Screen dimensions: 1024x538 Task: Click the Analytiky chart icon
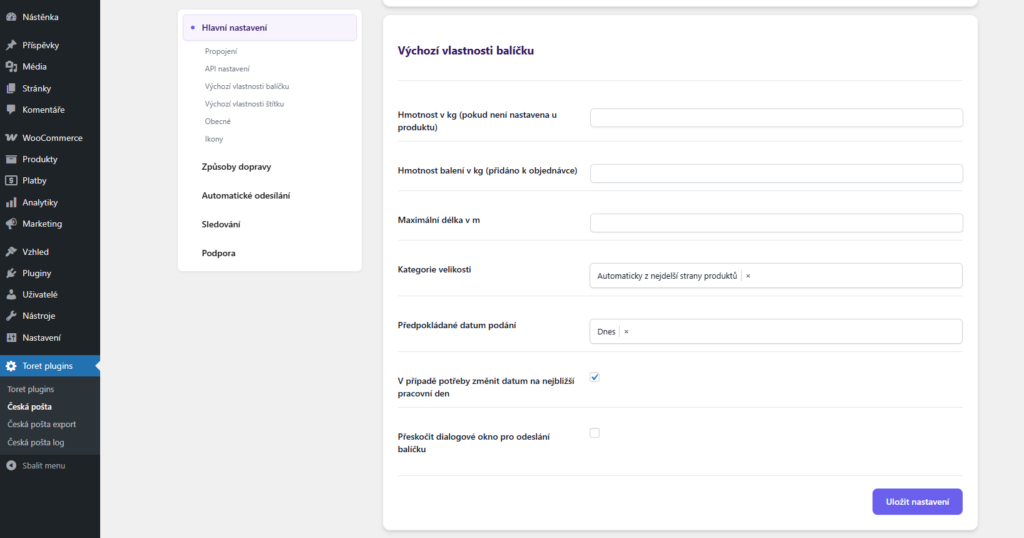pos(11,202)
